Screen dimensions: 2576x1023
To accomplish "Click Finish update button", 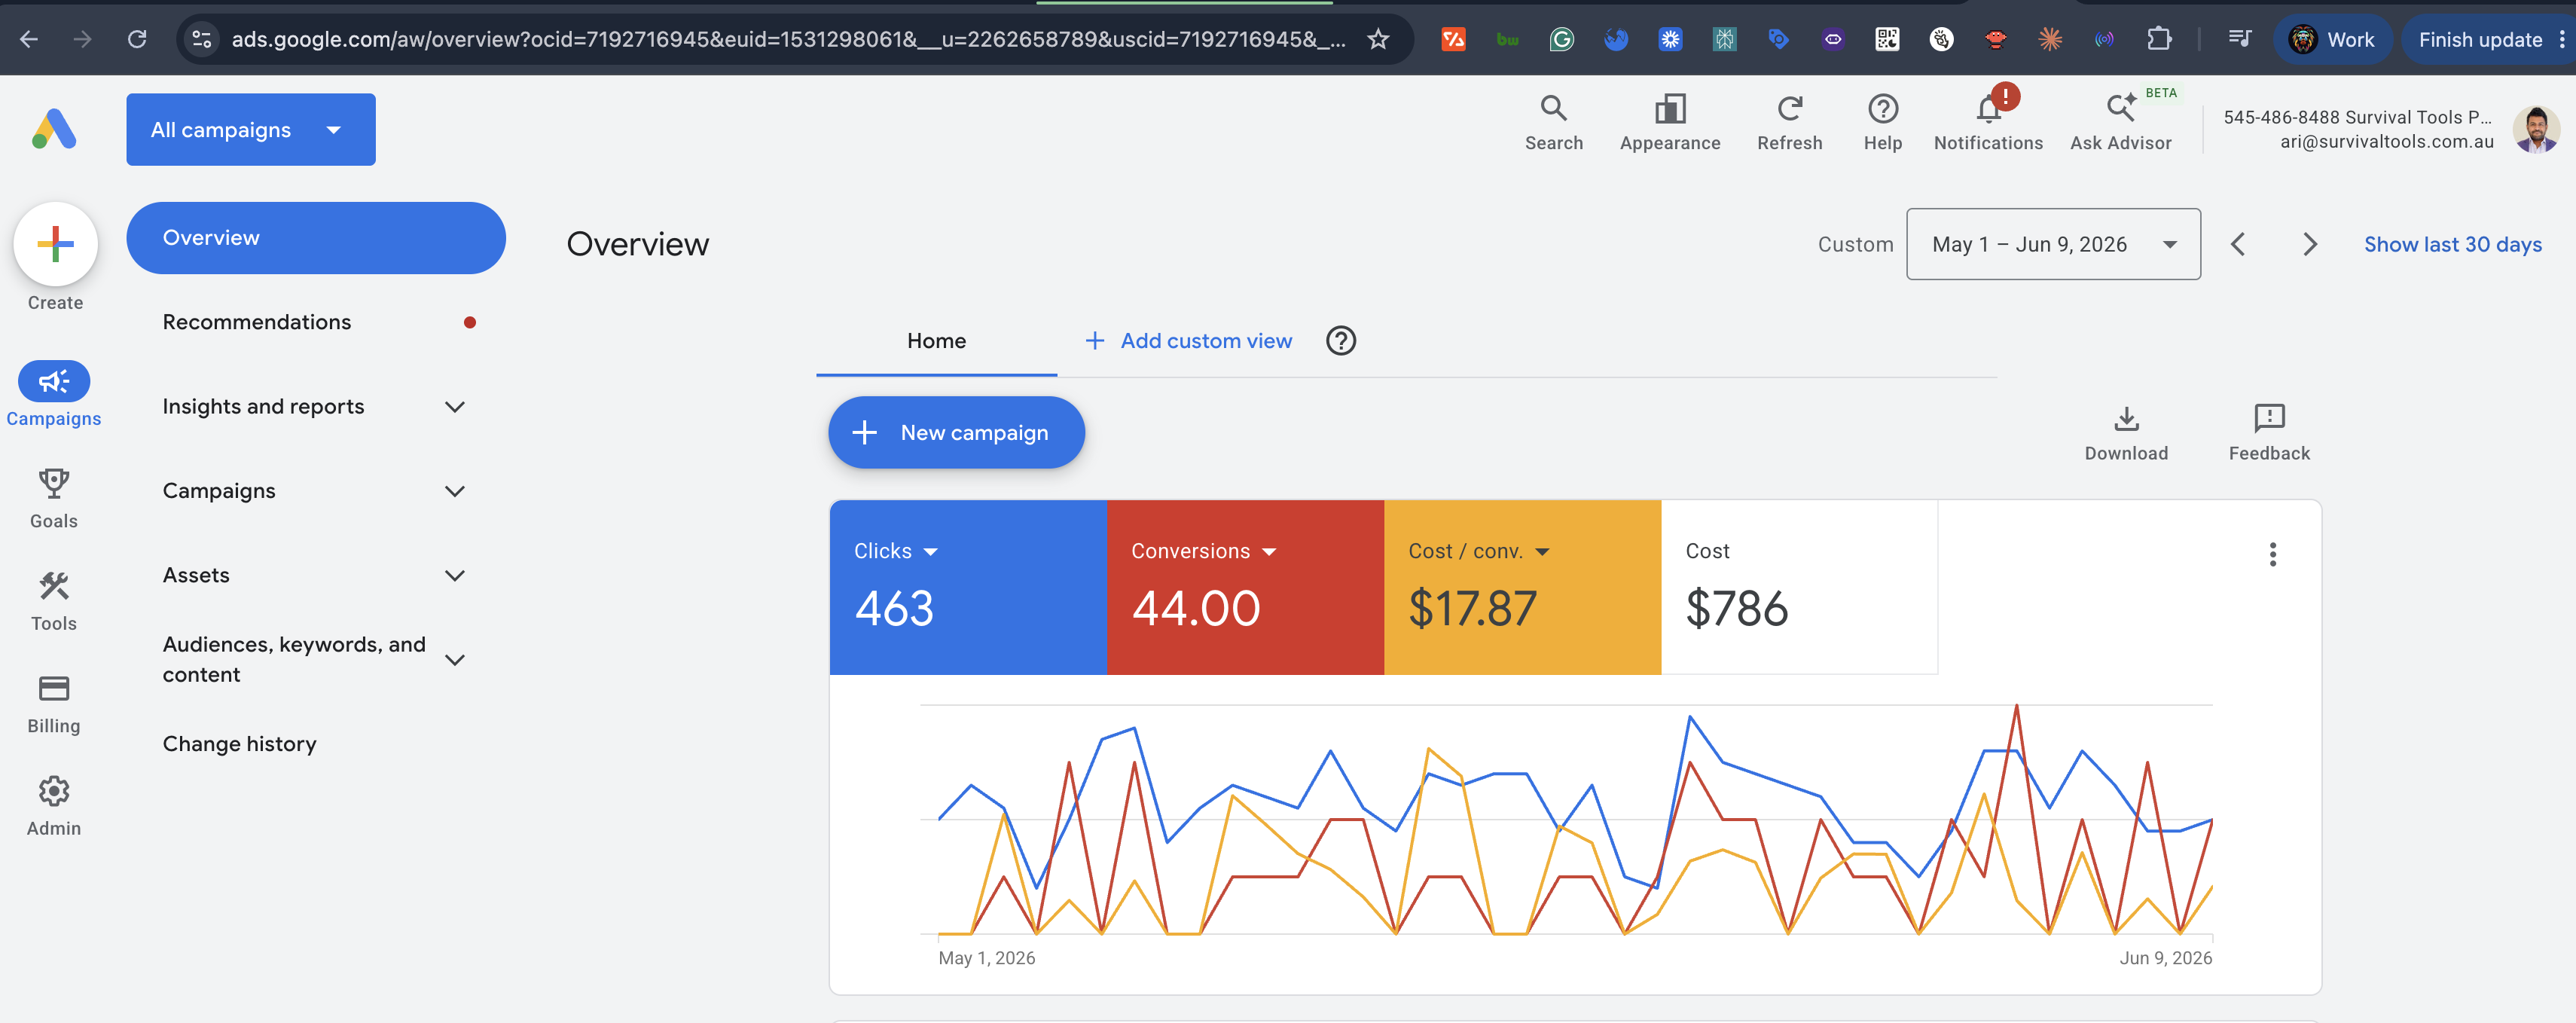I will tap(2487, 39).
